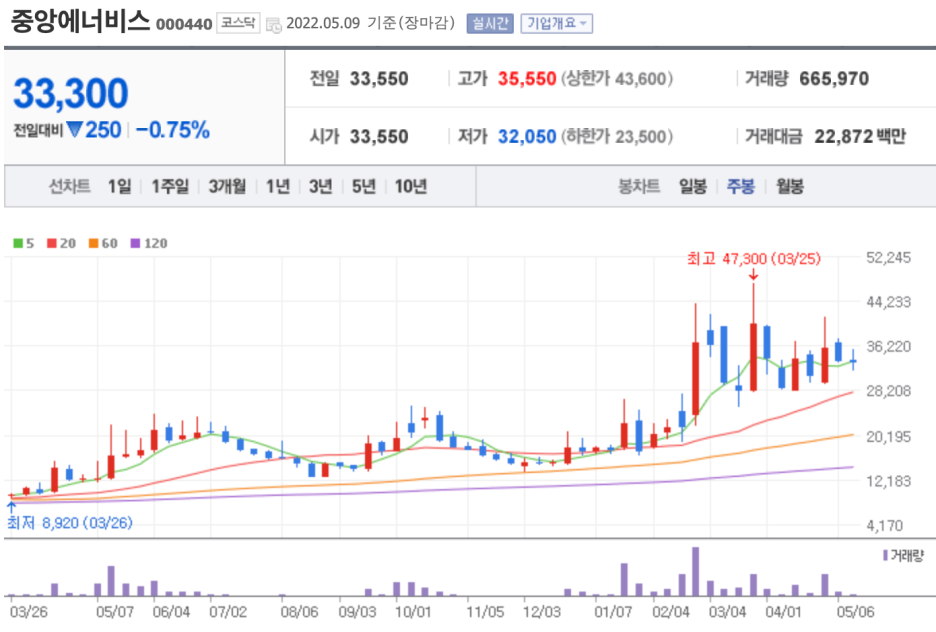Click the 최저 8,920 (03/26) marker
Image resolution: width=936 pixels, height=632 pixels.
(70, 523)
